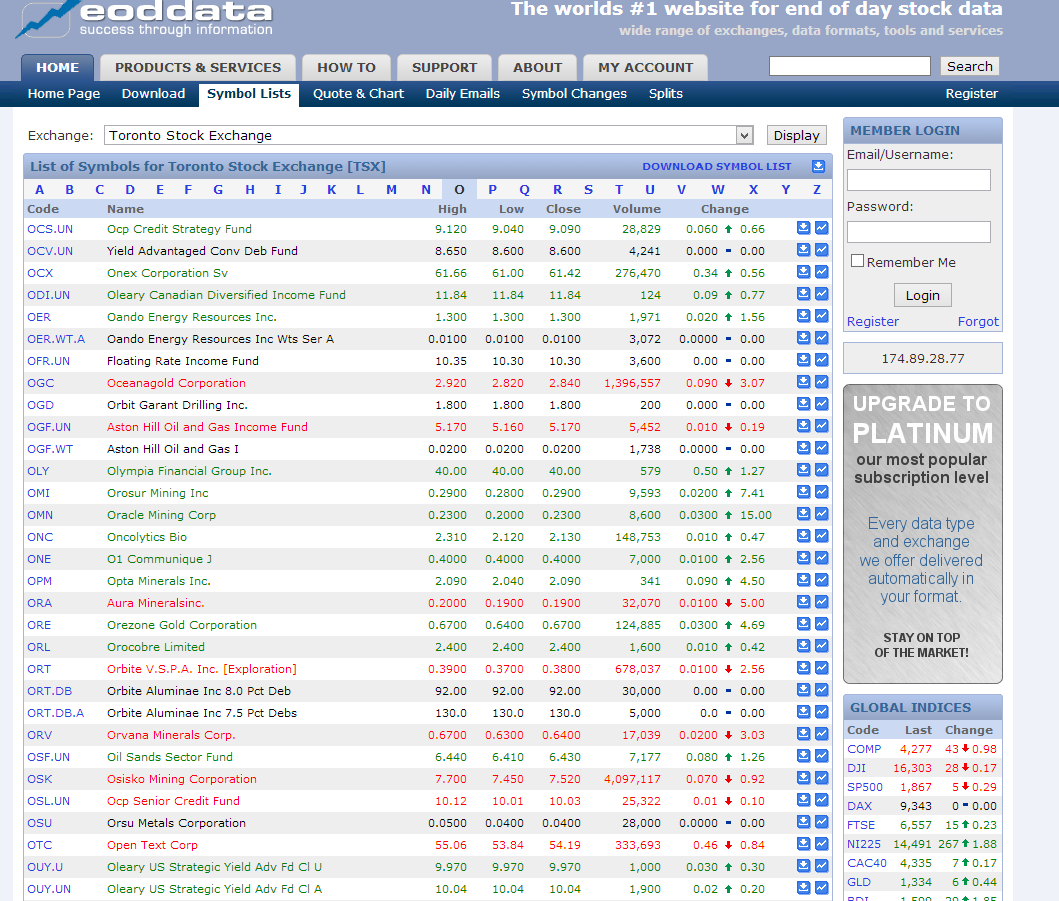
Task: Click download icon for ORT row
Action: 803,668
